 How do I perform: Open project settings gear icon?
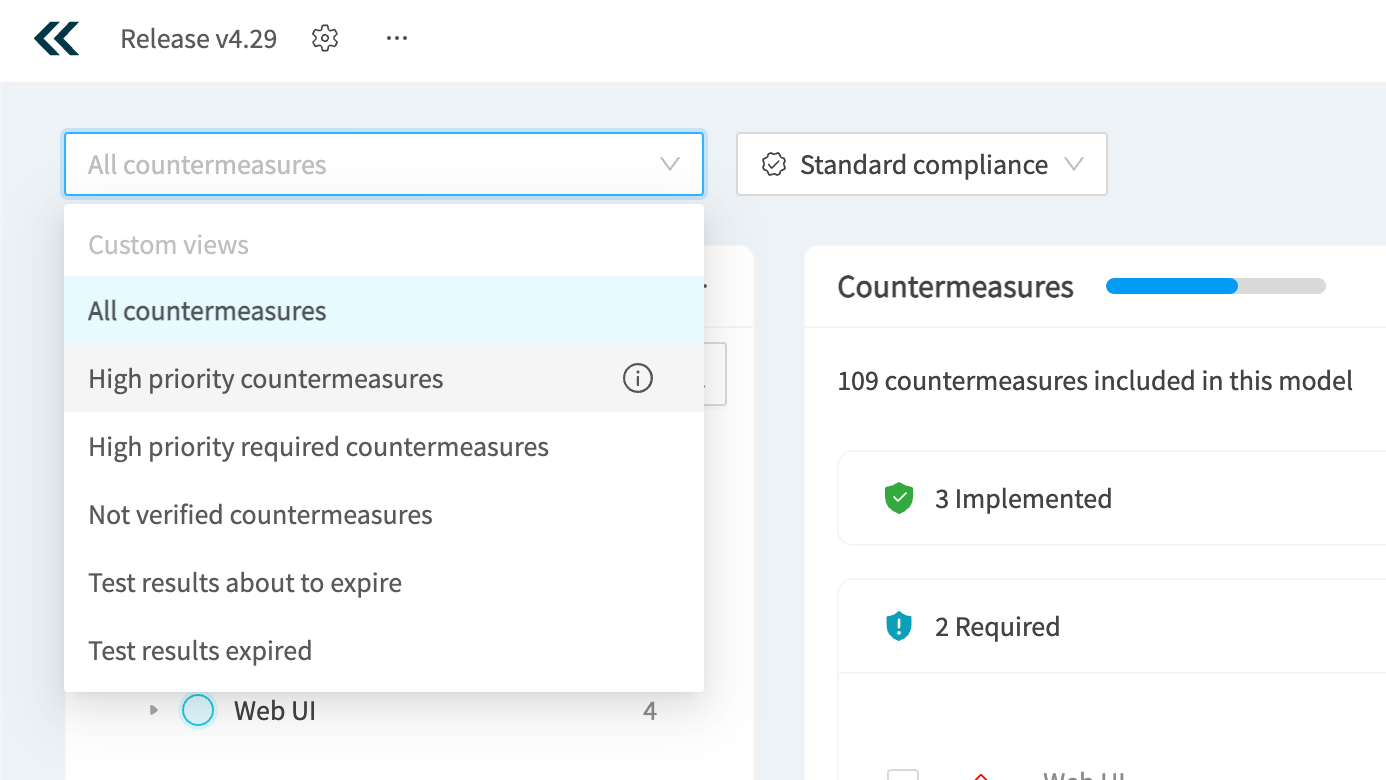[x=325, y=39]
